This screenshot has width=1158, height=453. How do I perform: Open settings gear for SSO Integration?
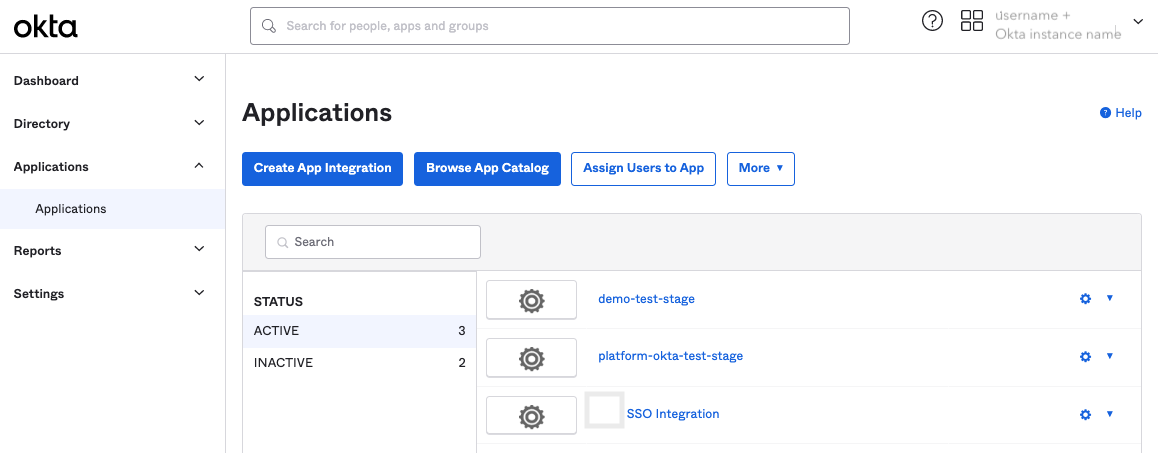point(1085,414)
